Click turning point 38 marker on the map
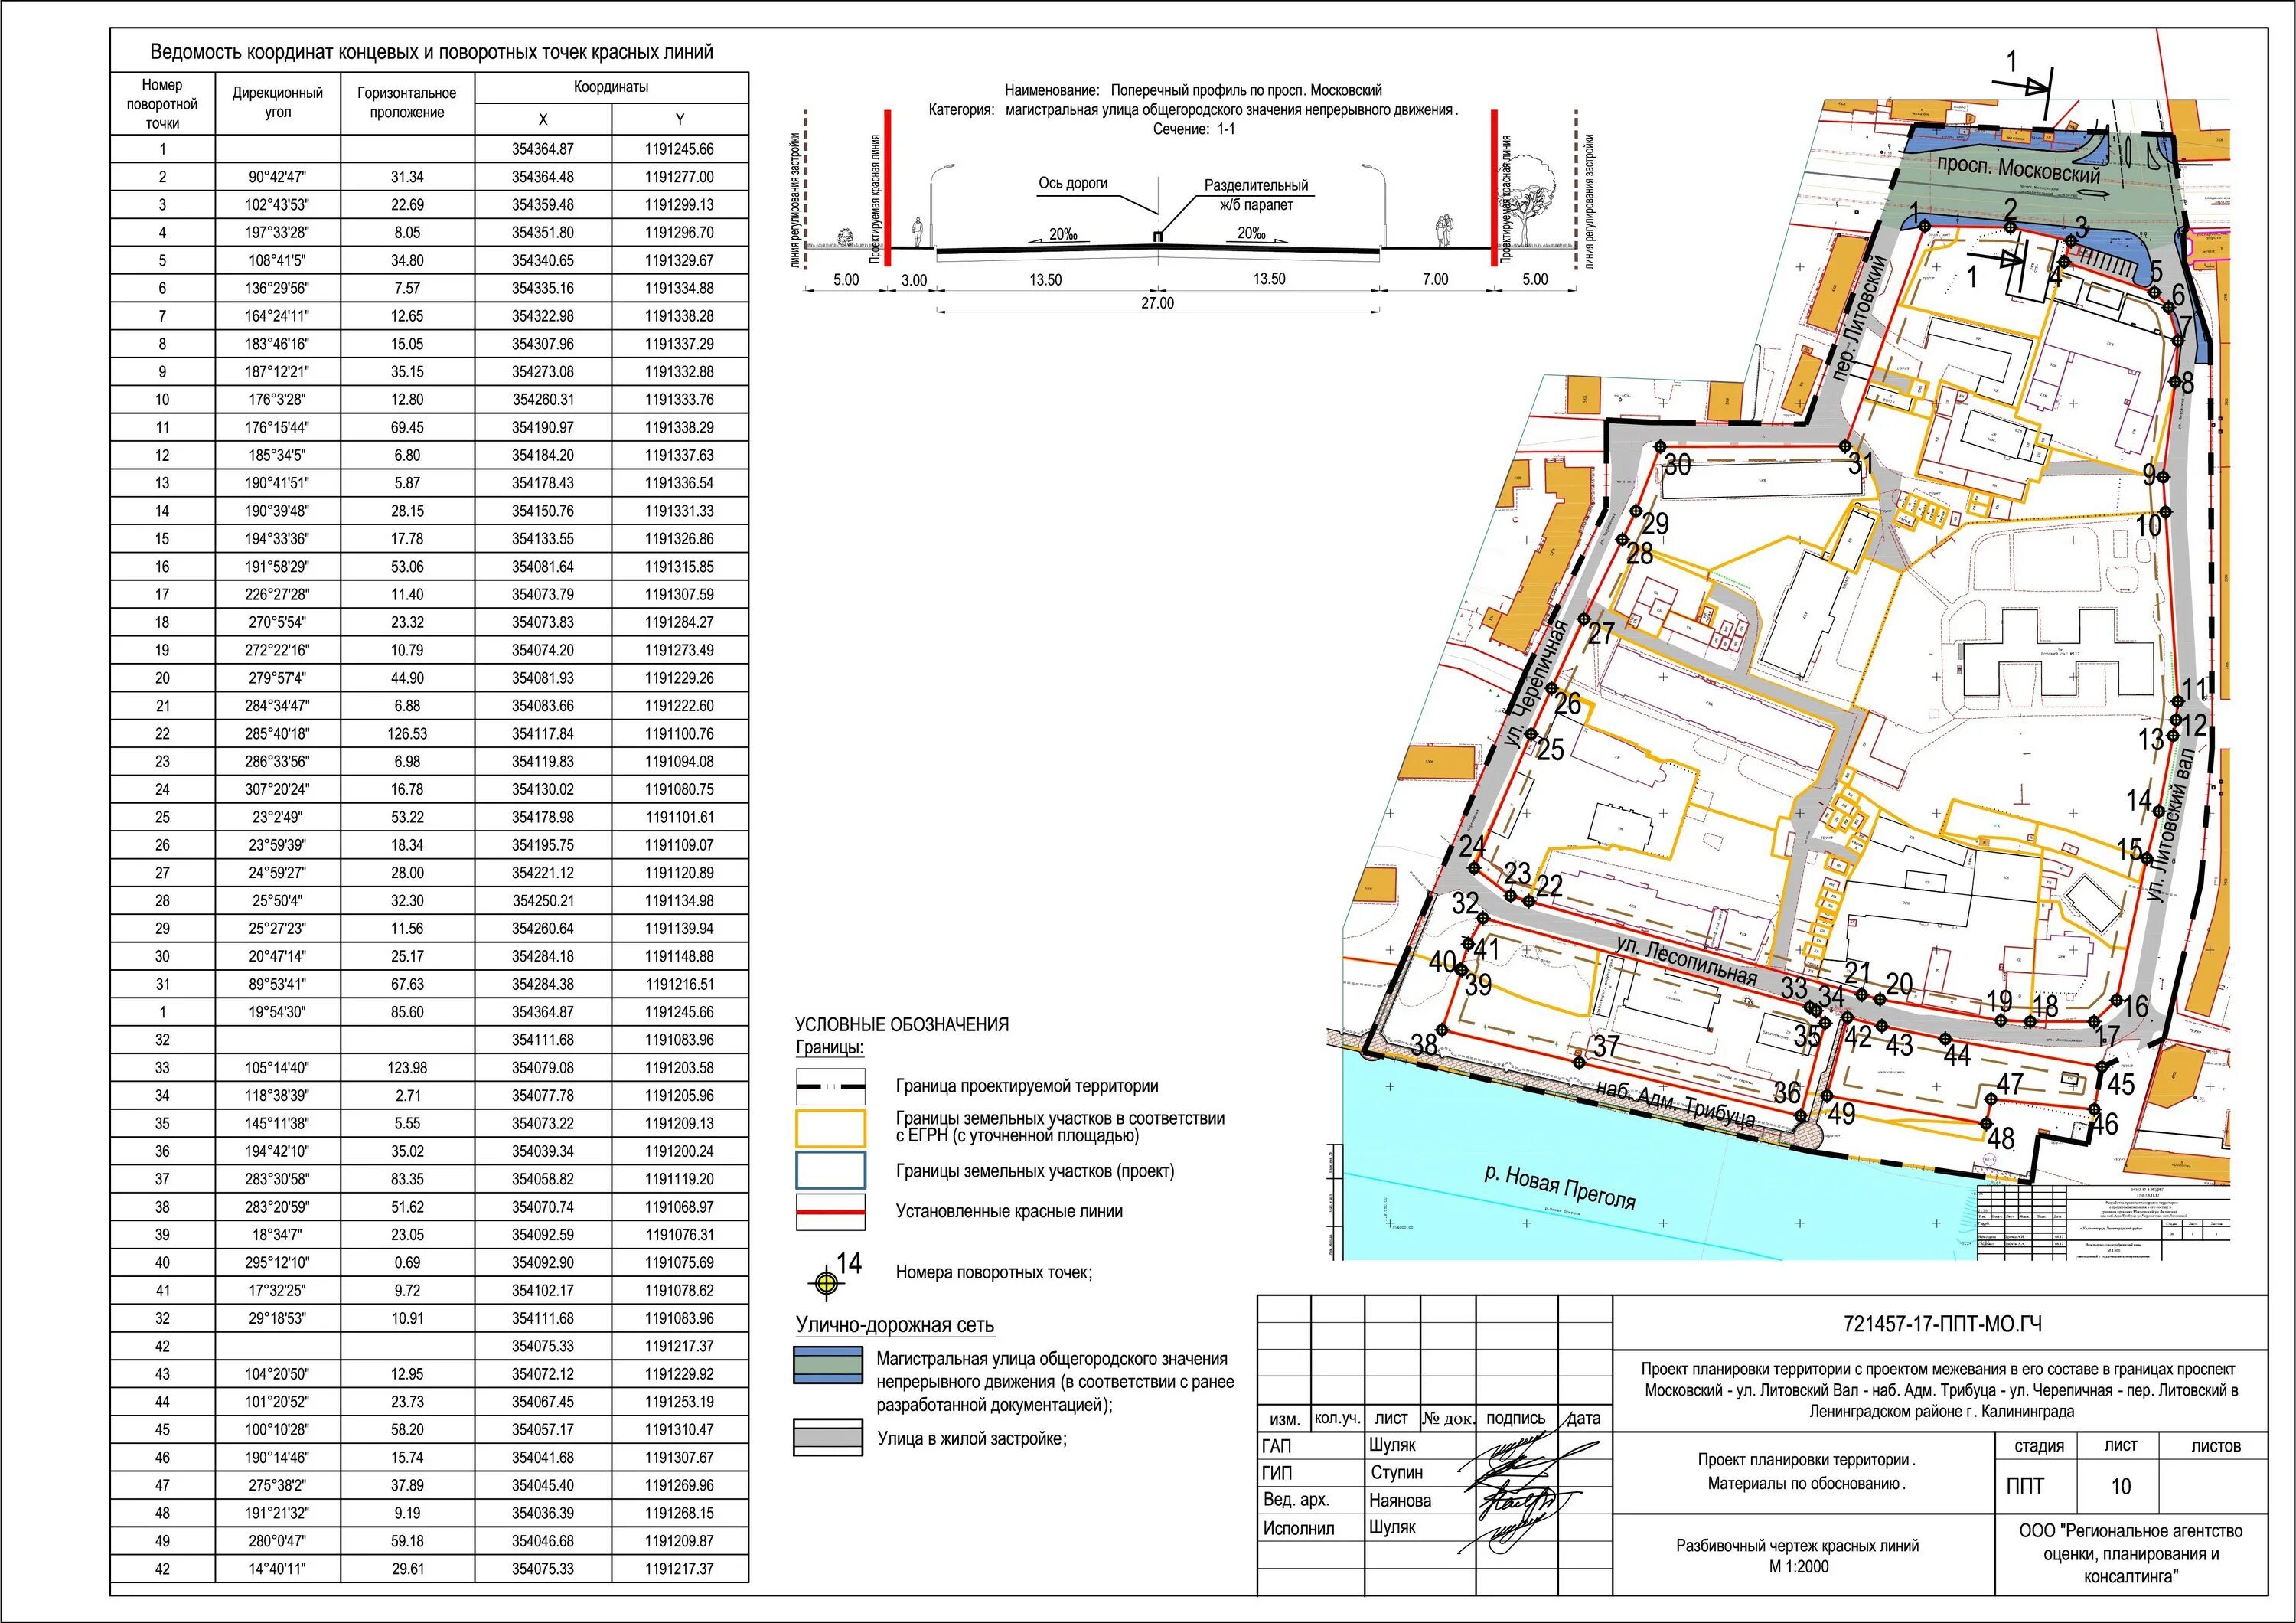 coord(1442,1030)
